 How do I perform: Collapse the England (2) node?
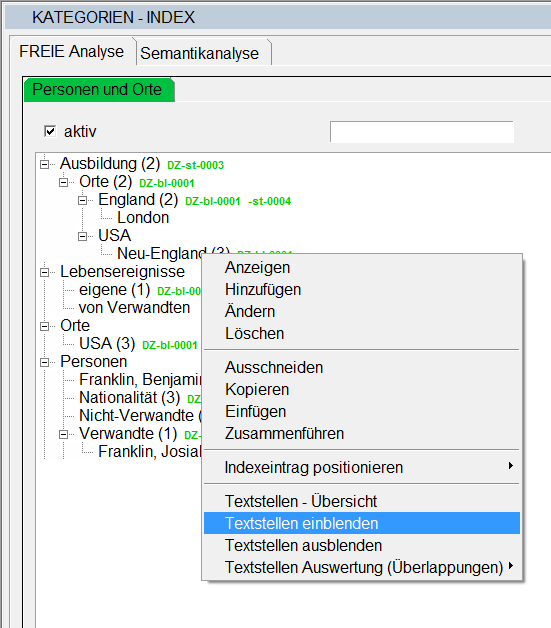pos(82,200)
